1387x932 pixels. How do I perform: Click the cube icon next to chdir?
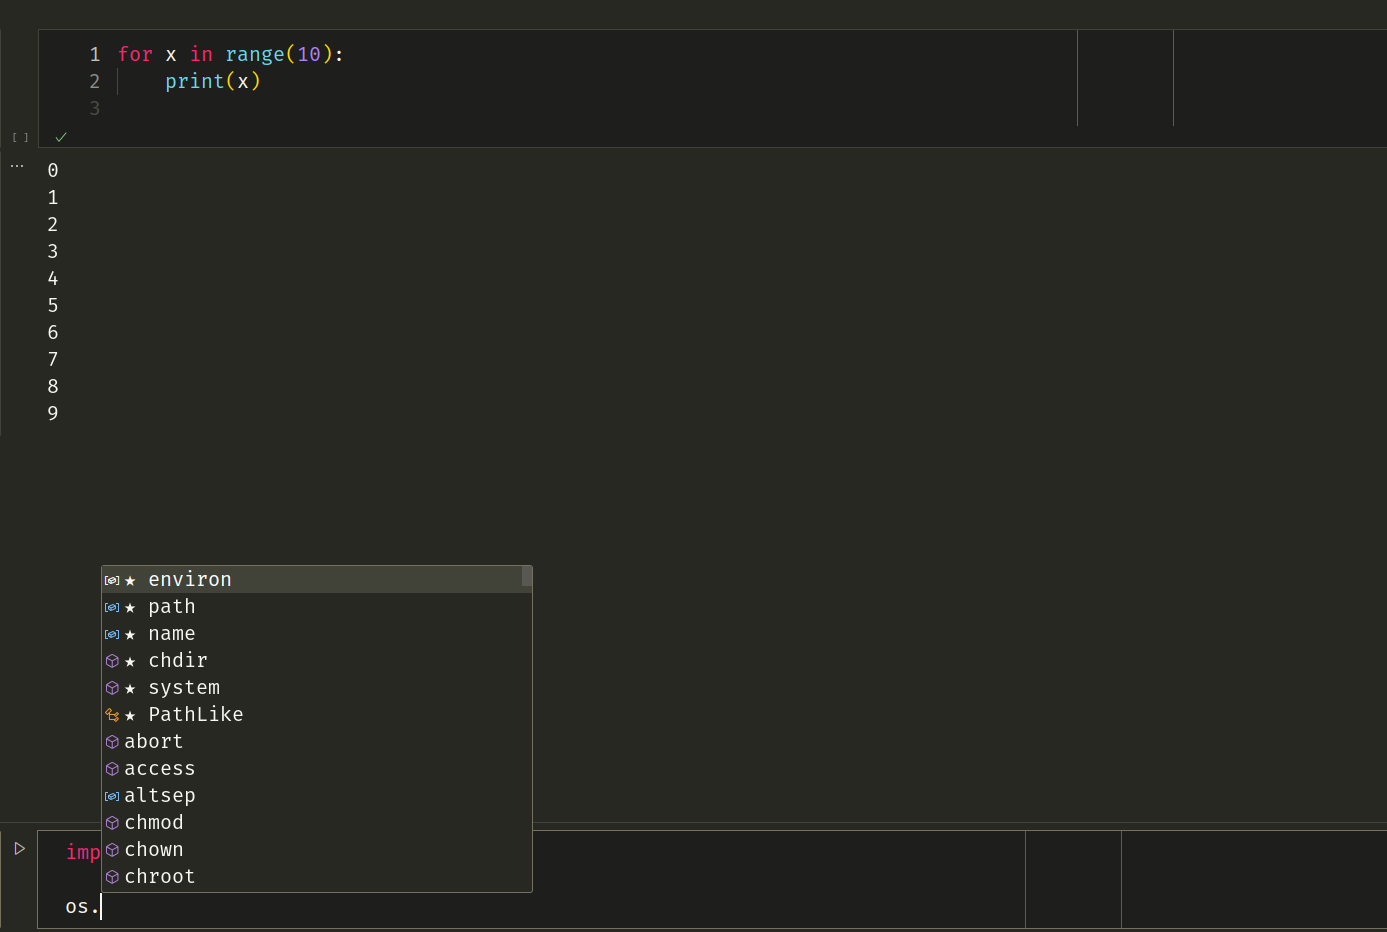point(110,660)
